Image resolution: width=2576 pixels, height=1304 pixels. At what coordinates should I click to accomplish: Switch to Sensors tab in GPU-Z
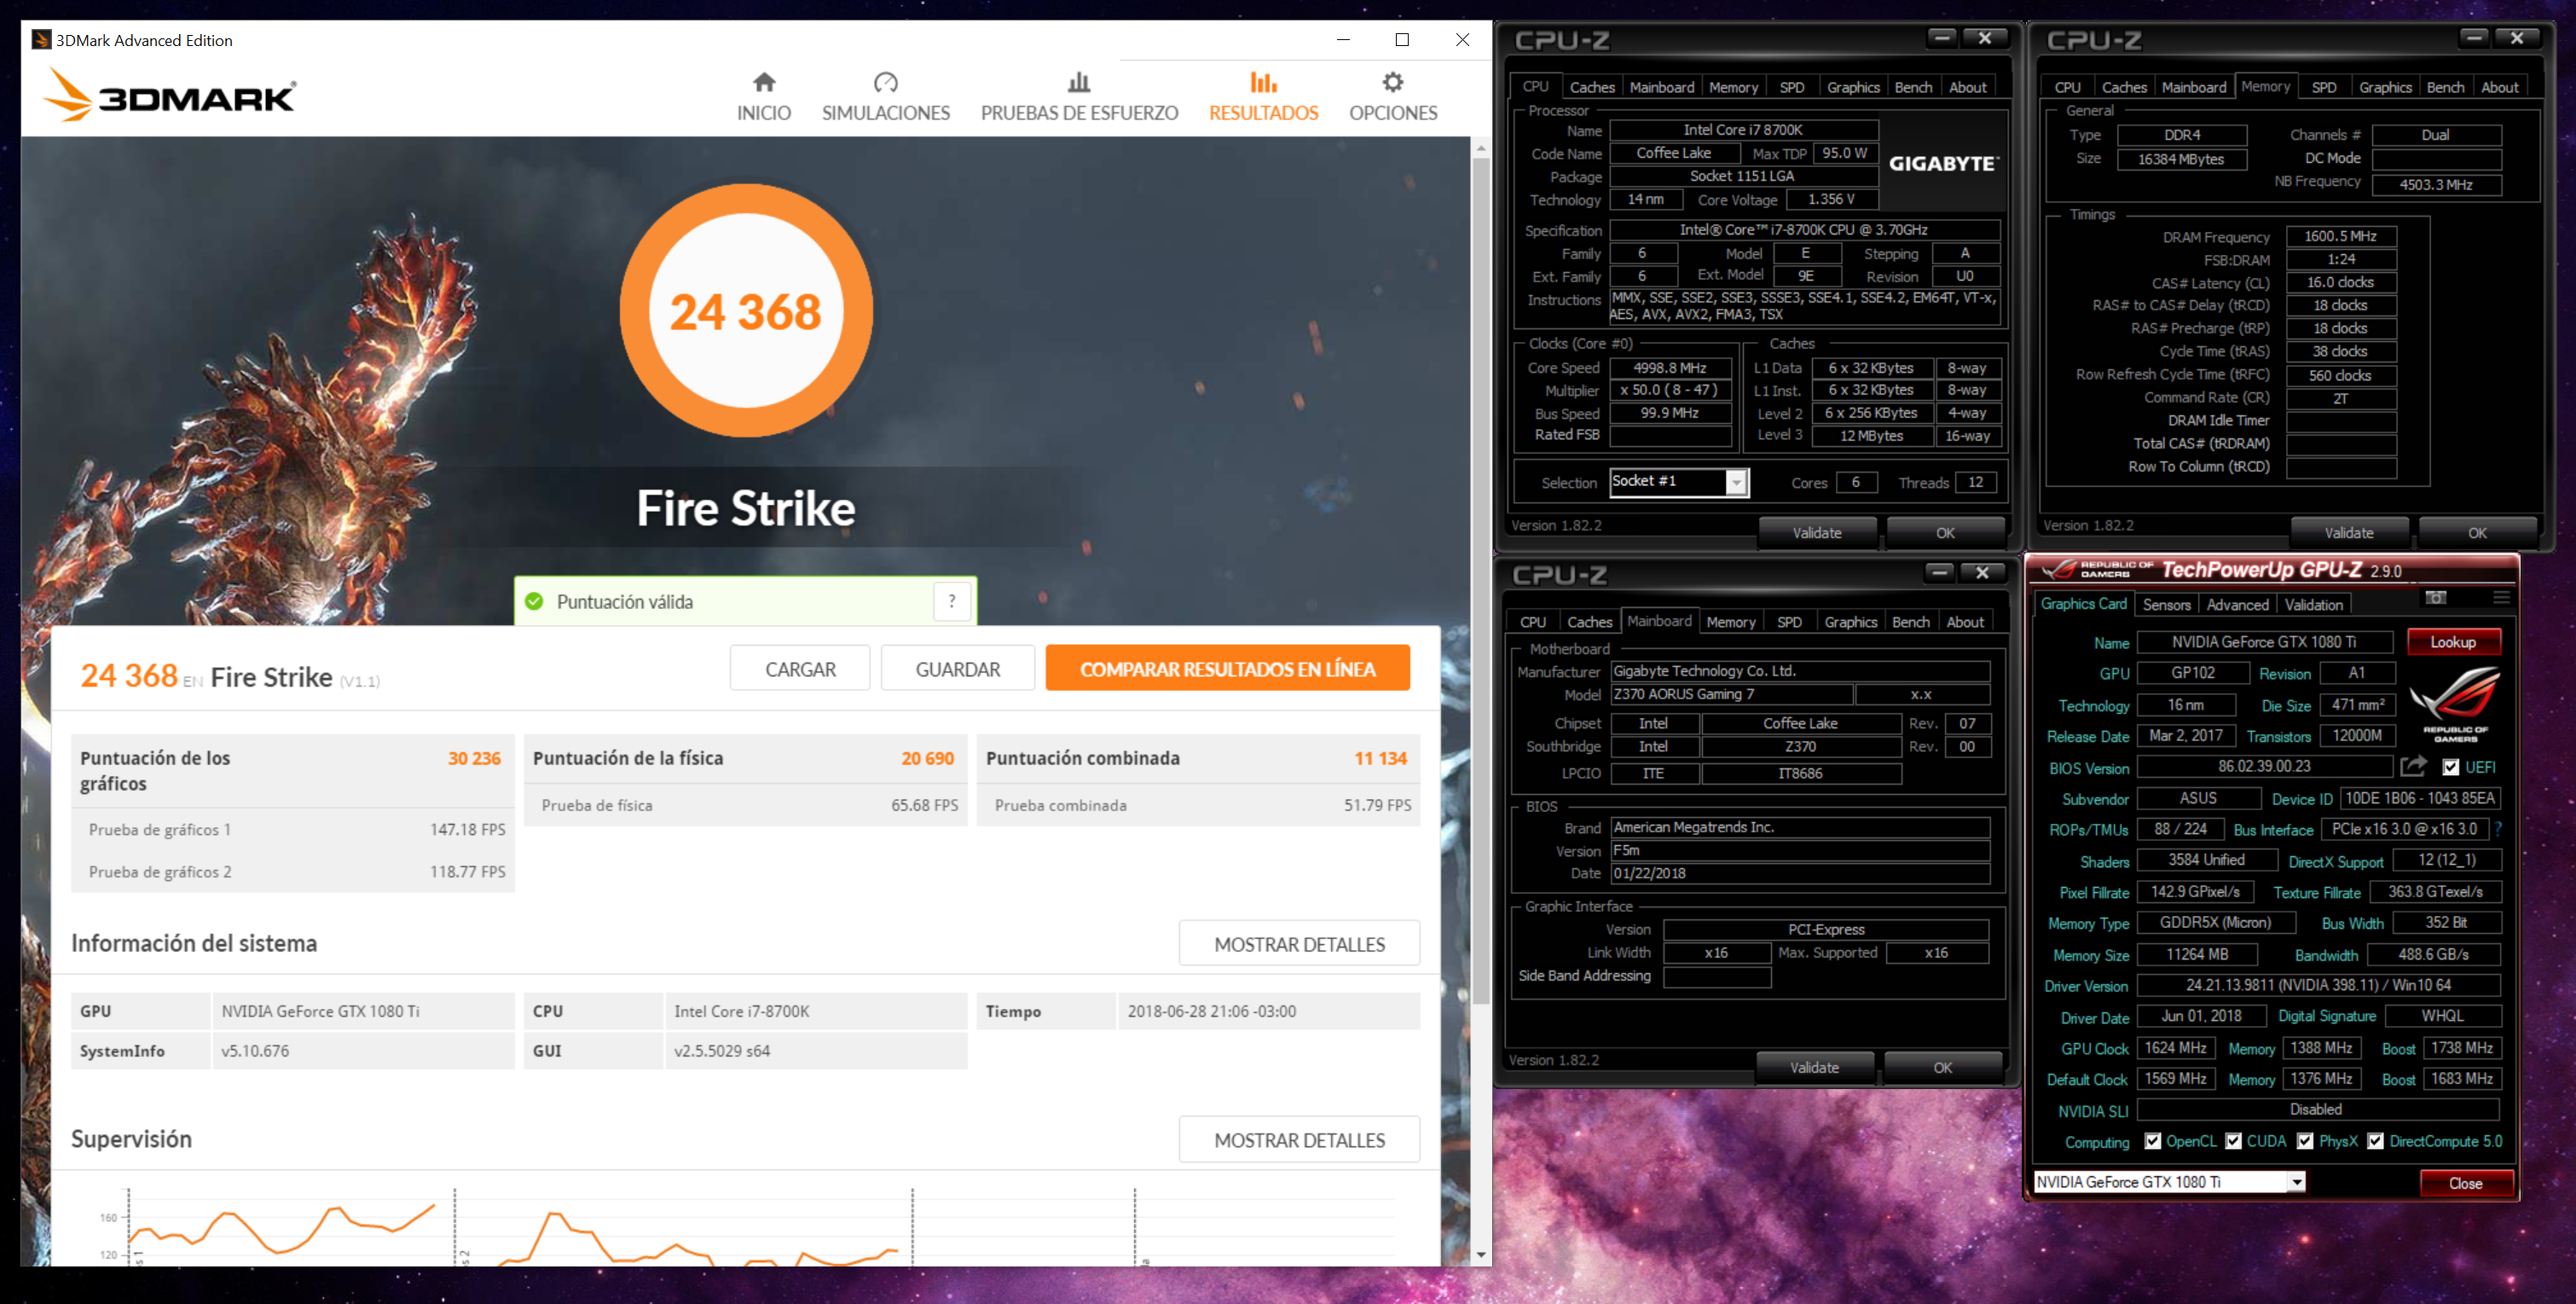pyautogui.click(x=2166, y=604)
